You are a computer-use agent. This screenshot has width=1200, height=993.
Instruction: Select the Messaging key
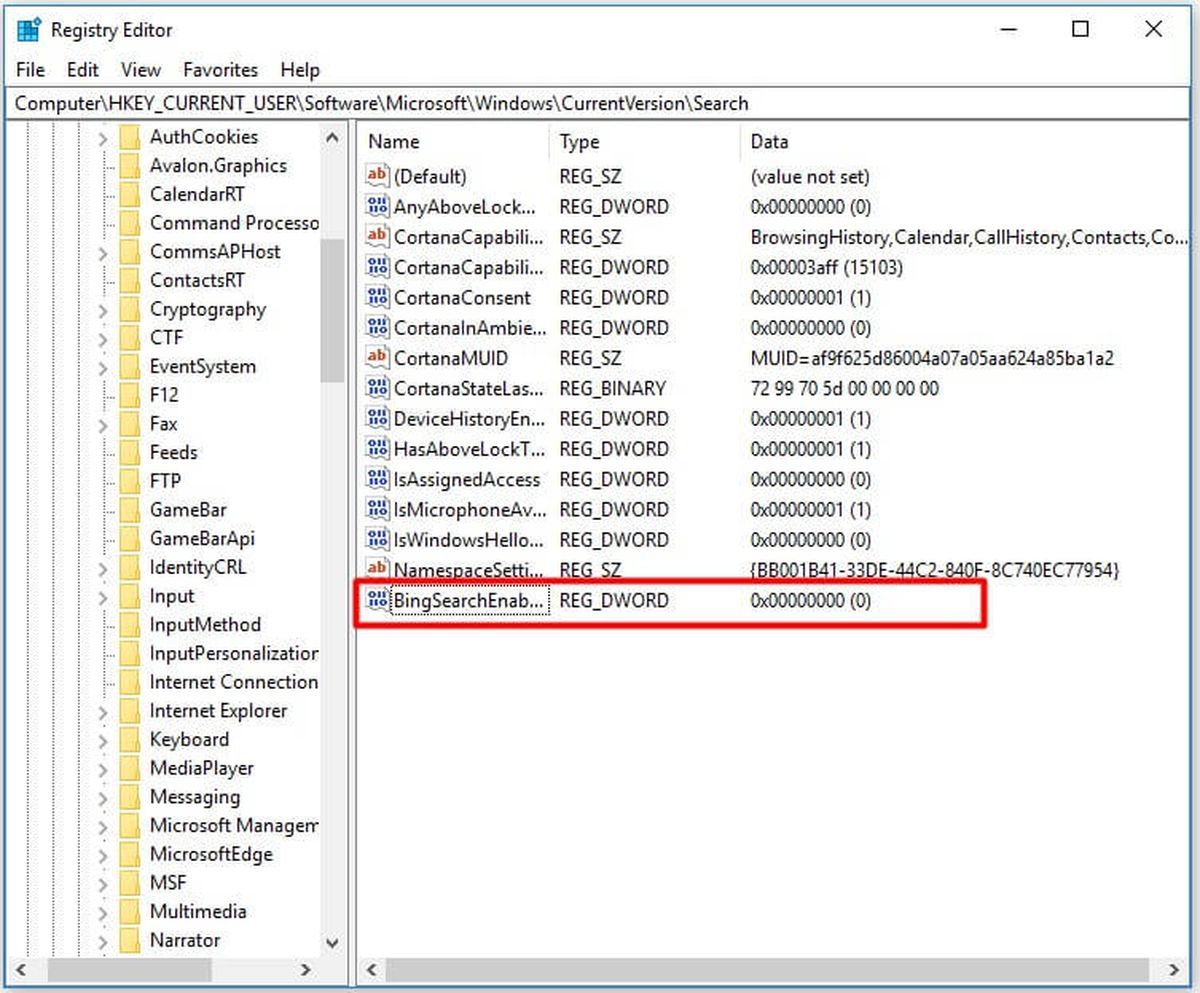pos(195,797)
